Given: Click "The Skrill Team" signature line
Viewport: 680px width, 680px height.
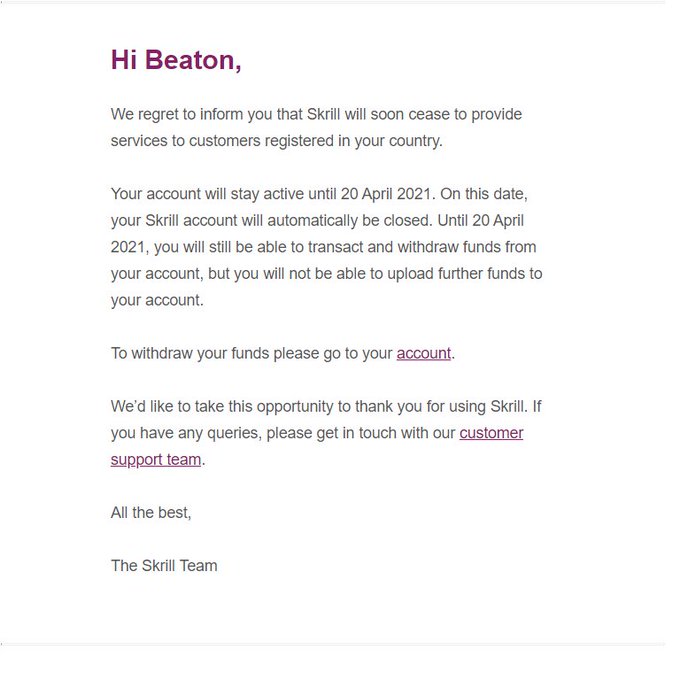Looking at the screenshot, I should [164, 565].
